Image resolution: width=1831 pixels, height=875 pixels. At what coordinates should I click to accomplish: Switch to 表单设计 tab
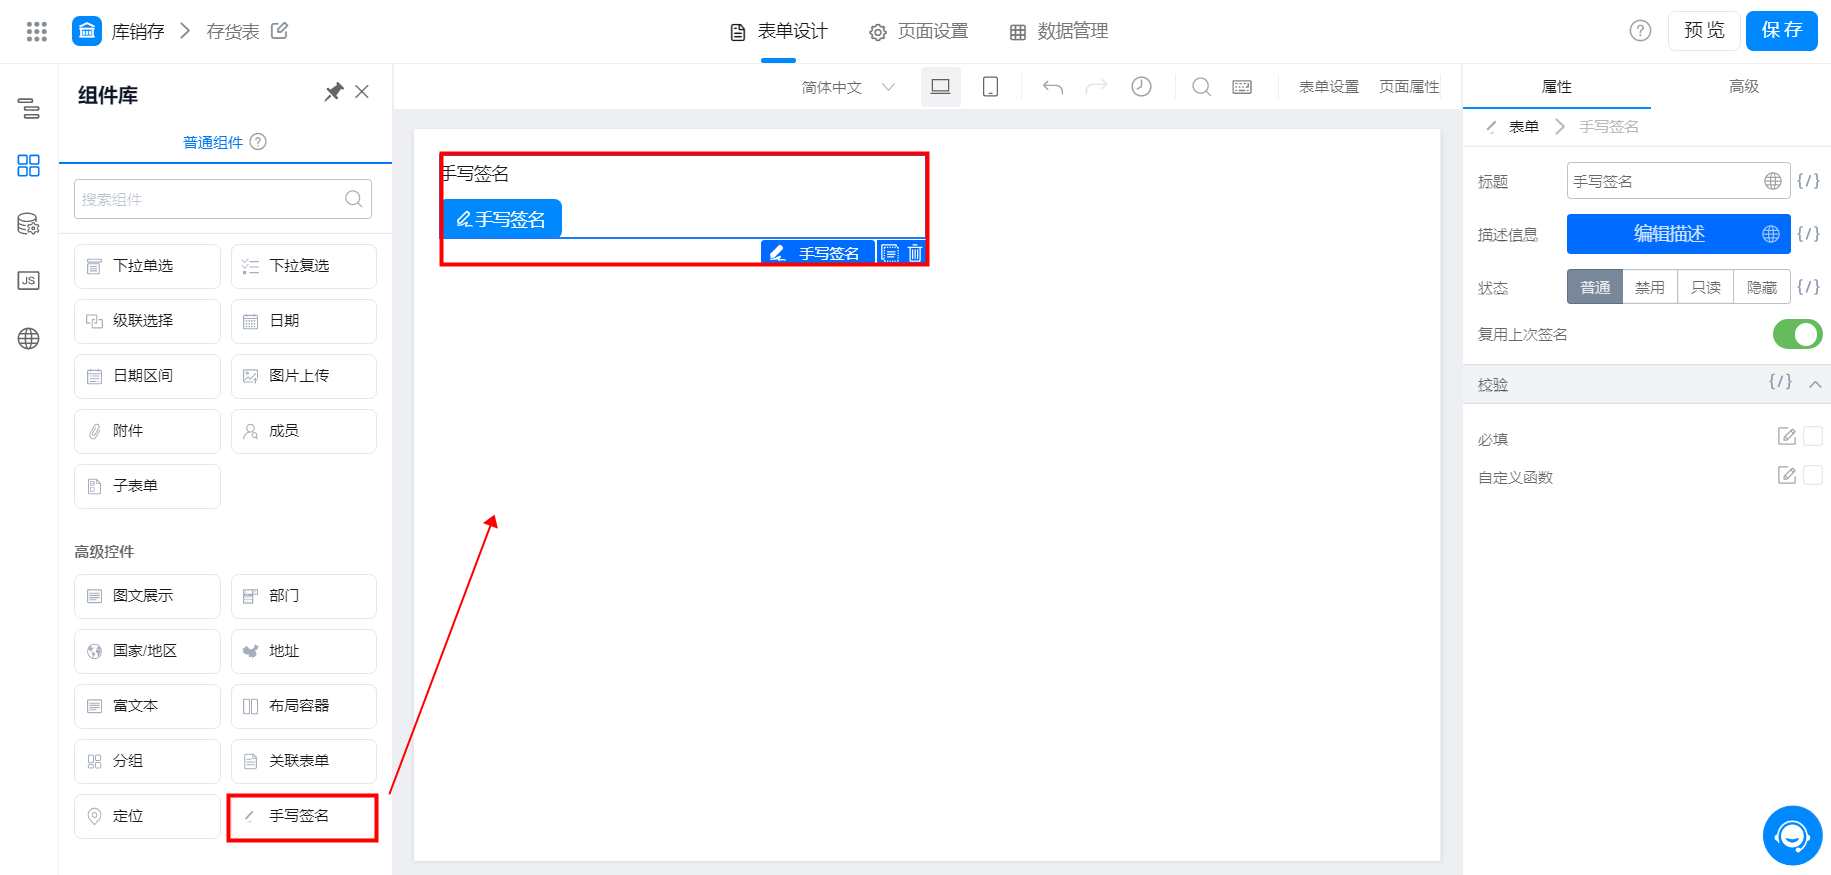[x=779, y=32]
